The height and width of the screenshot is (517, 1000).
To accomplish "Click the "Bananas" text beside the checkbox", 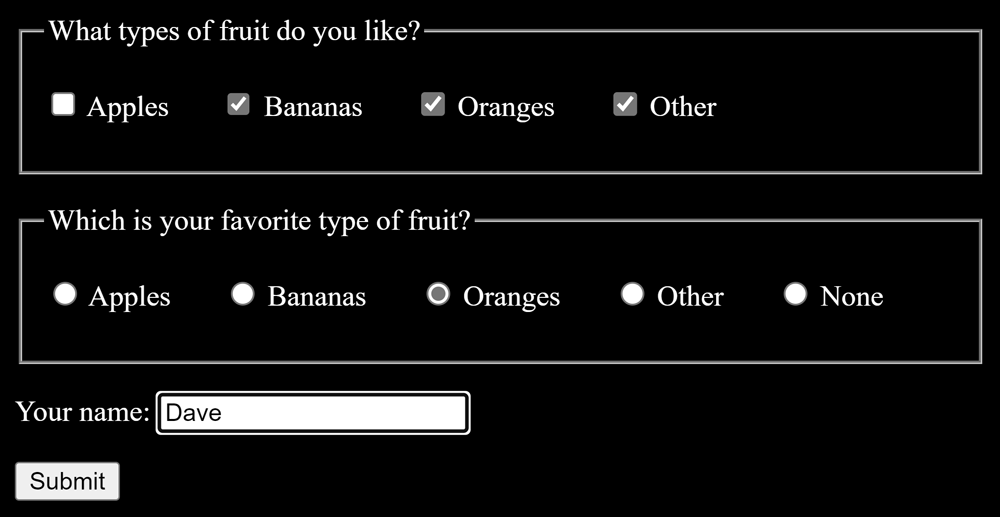I will (x=313, y=107).
